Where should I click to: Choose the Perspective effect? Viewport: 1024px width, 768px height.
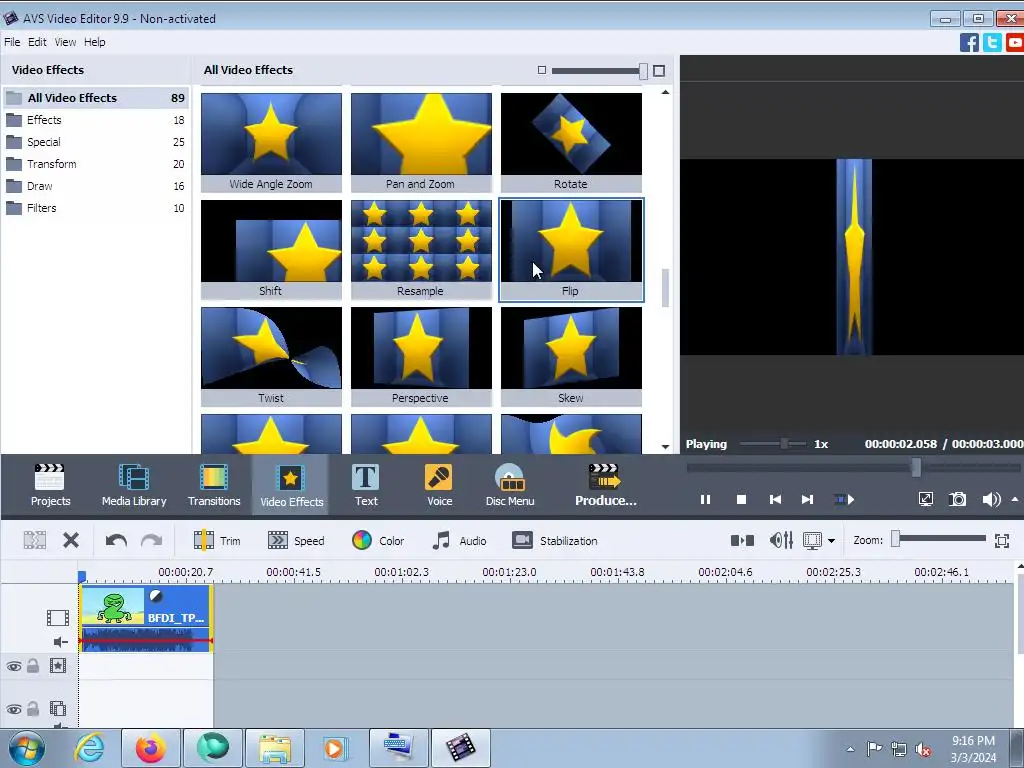tap(421, 357)
